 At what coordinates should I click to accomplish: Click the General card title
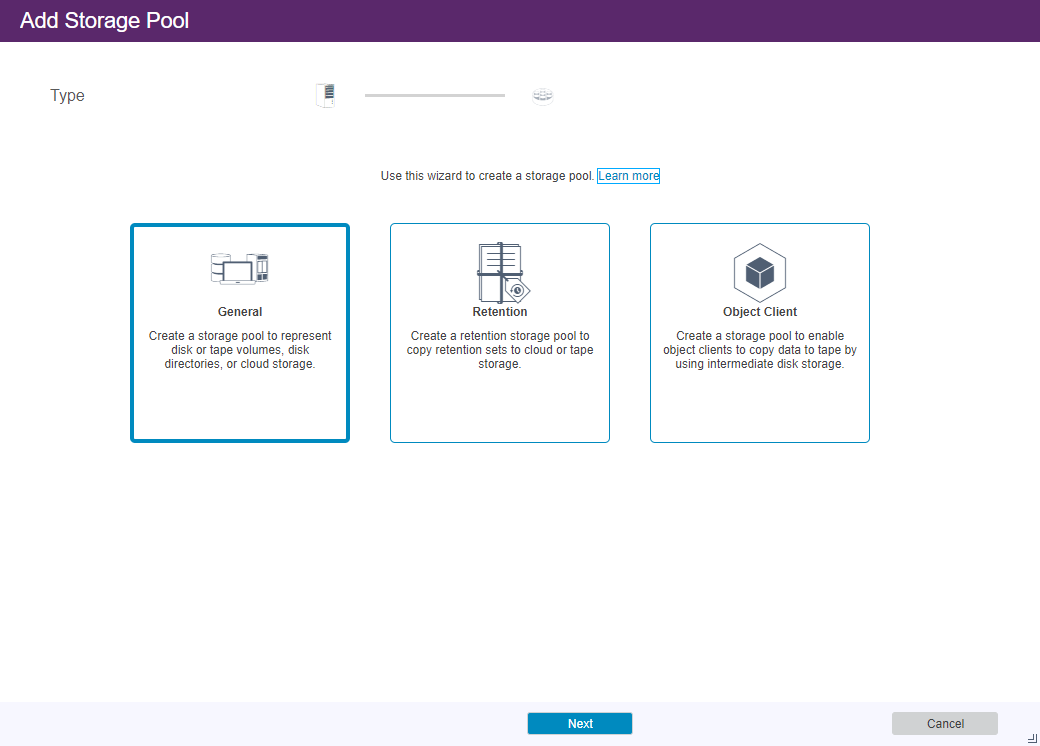coord(240,312)
